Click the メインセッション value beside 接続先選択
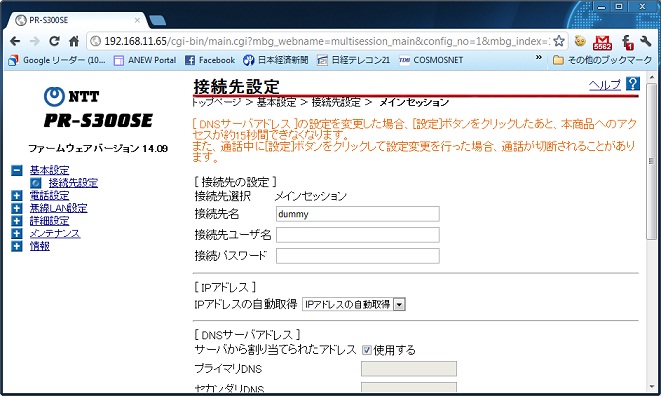The height and width of the screenshot is (396, 661). point(311,196)
